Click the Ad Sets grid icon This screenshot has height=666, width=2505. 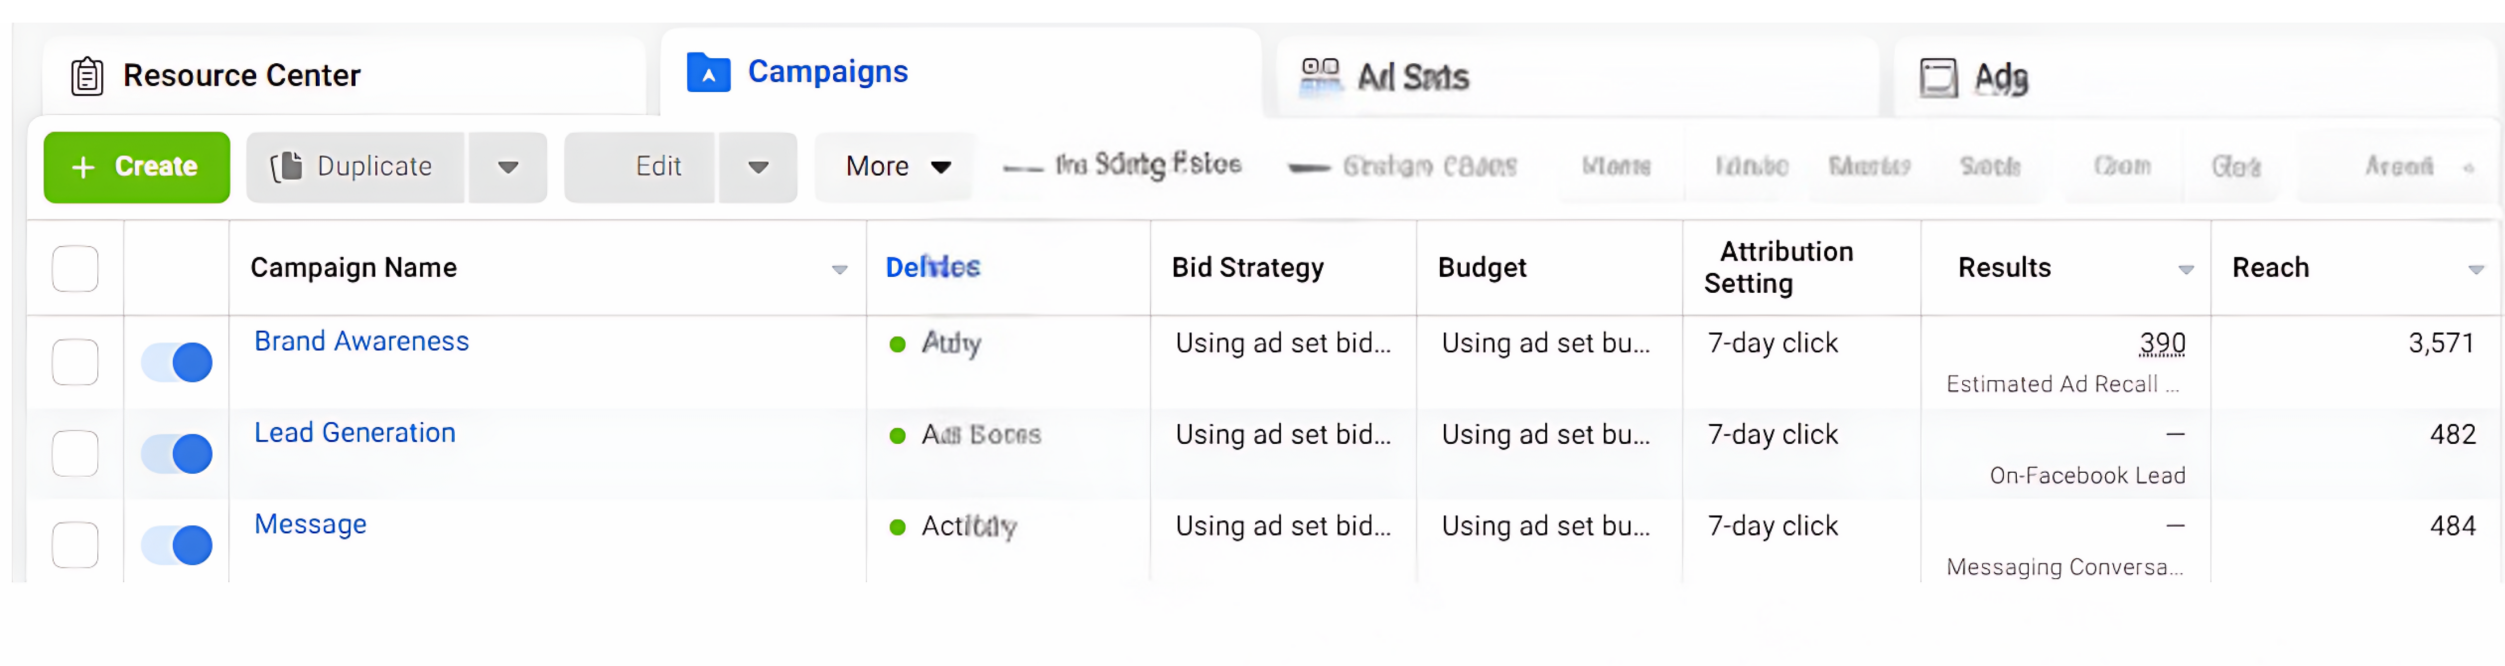pyautogui.click(x=1320, y=76)
